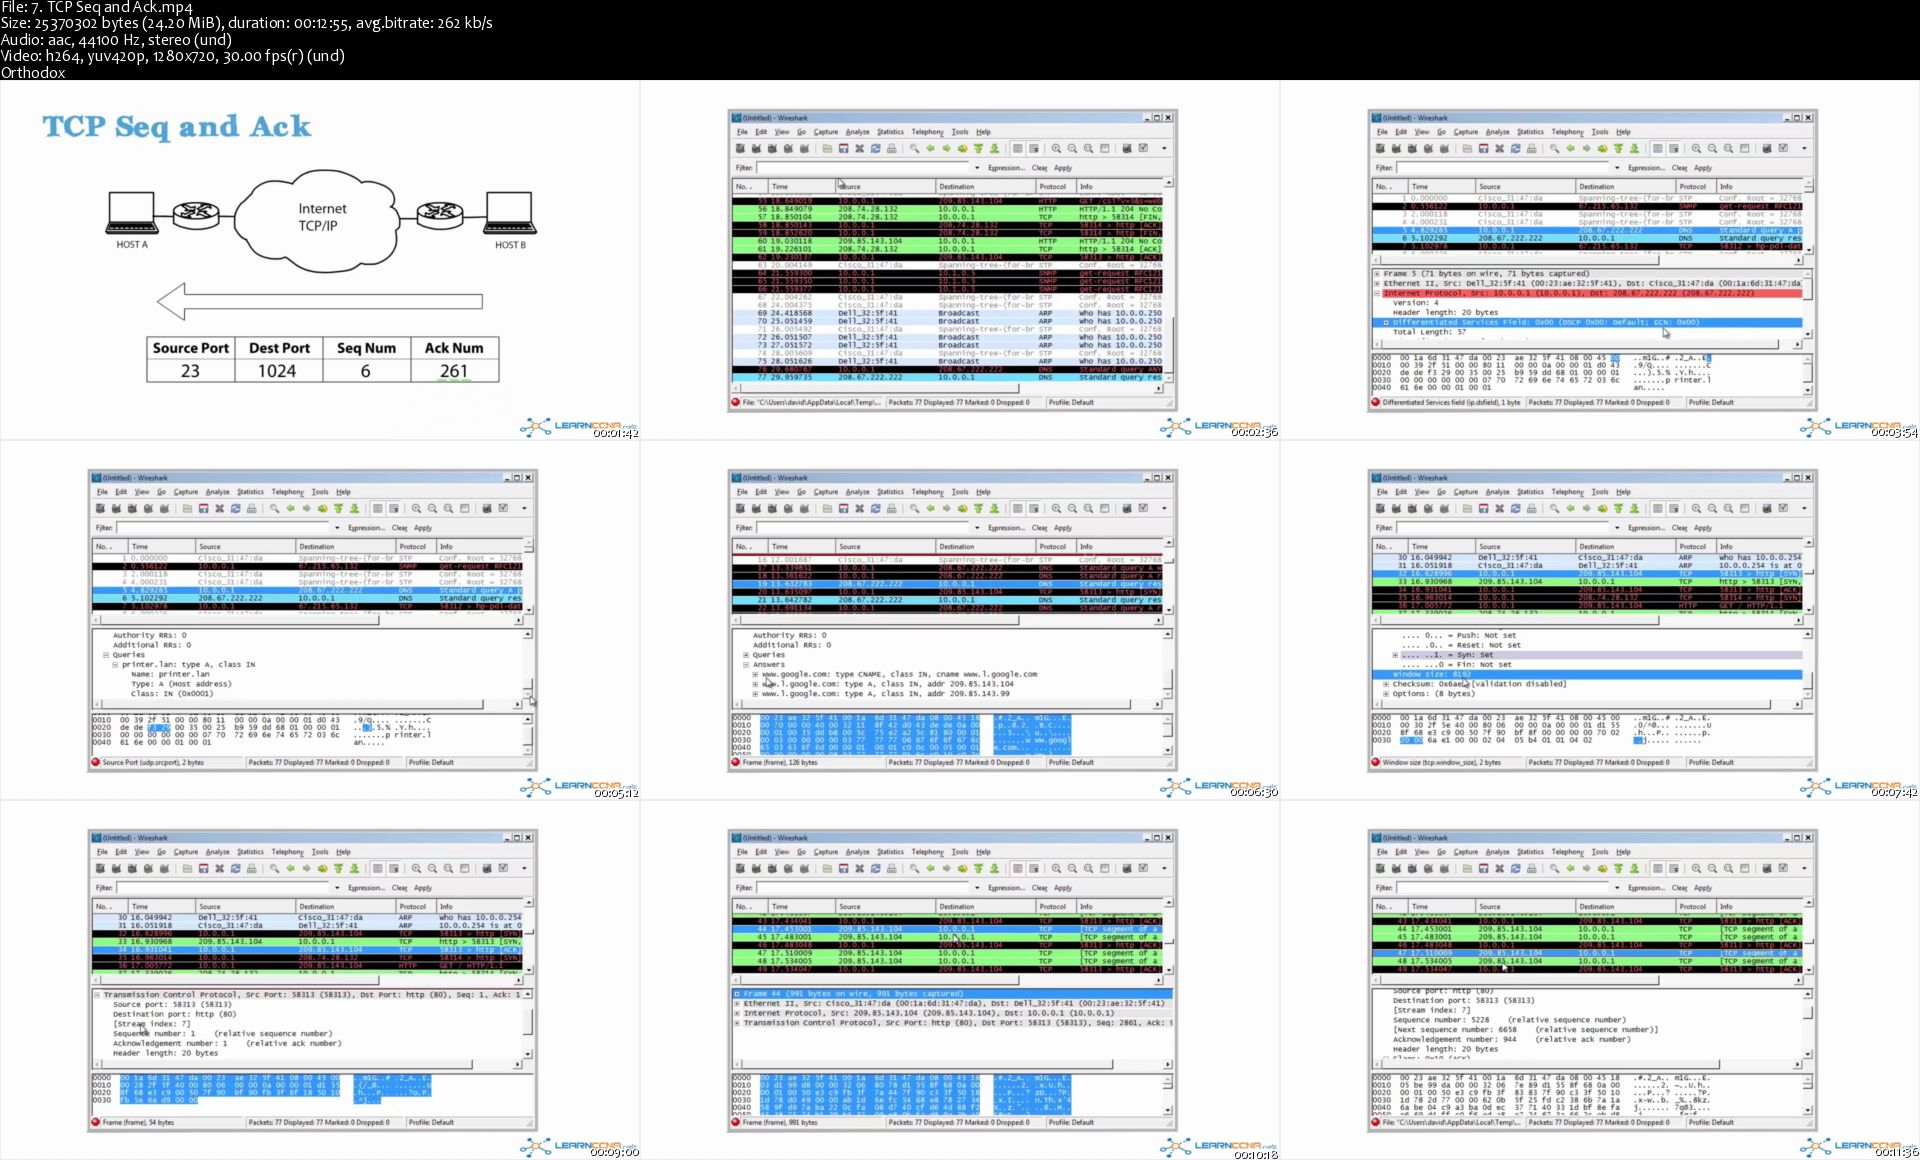The width and height of the screenshot is (1920, 1160).
Task: Click Apply filter button in the 00:10:18 frame
Action: coord(1063,888)
